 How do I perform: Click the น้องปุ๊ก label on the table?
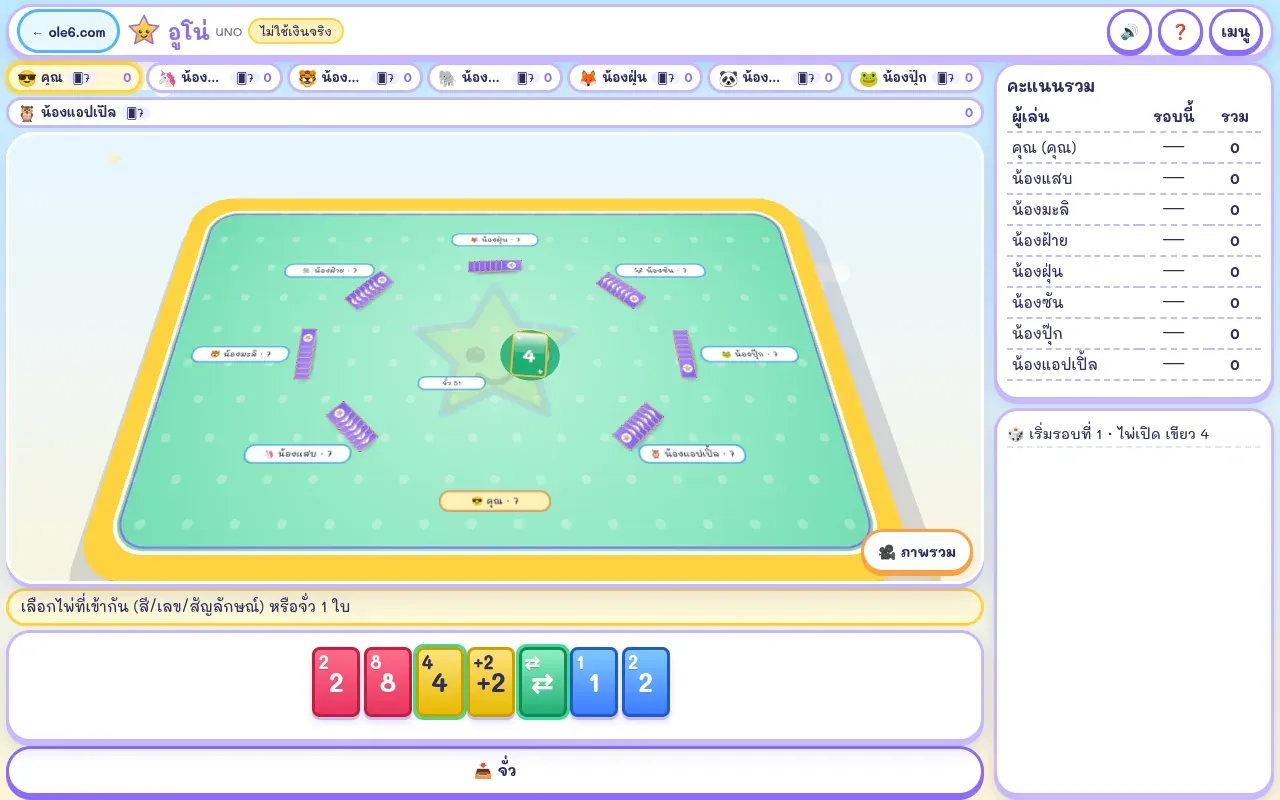coord(749,354)
